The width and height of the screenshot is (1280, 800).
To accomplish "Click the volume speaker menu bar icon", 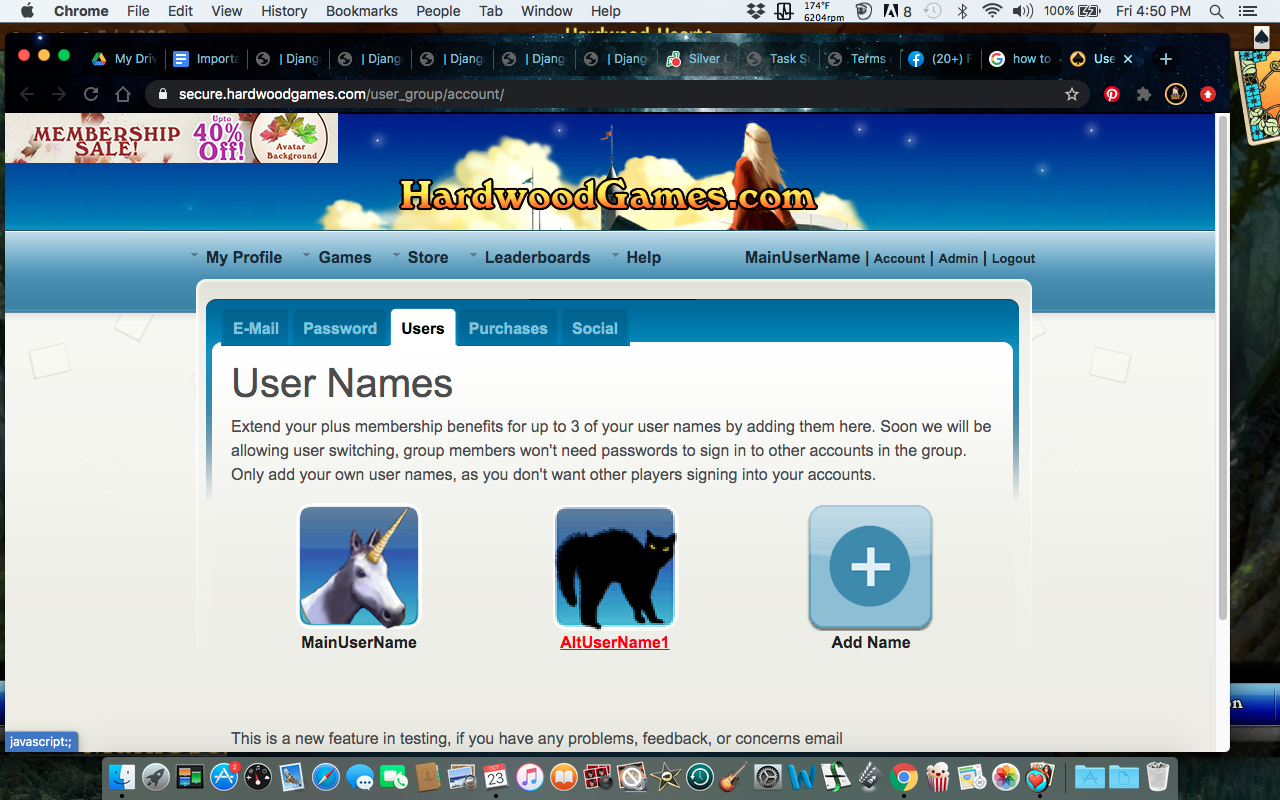I will tap(1022, 11).
